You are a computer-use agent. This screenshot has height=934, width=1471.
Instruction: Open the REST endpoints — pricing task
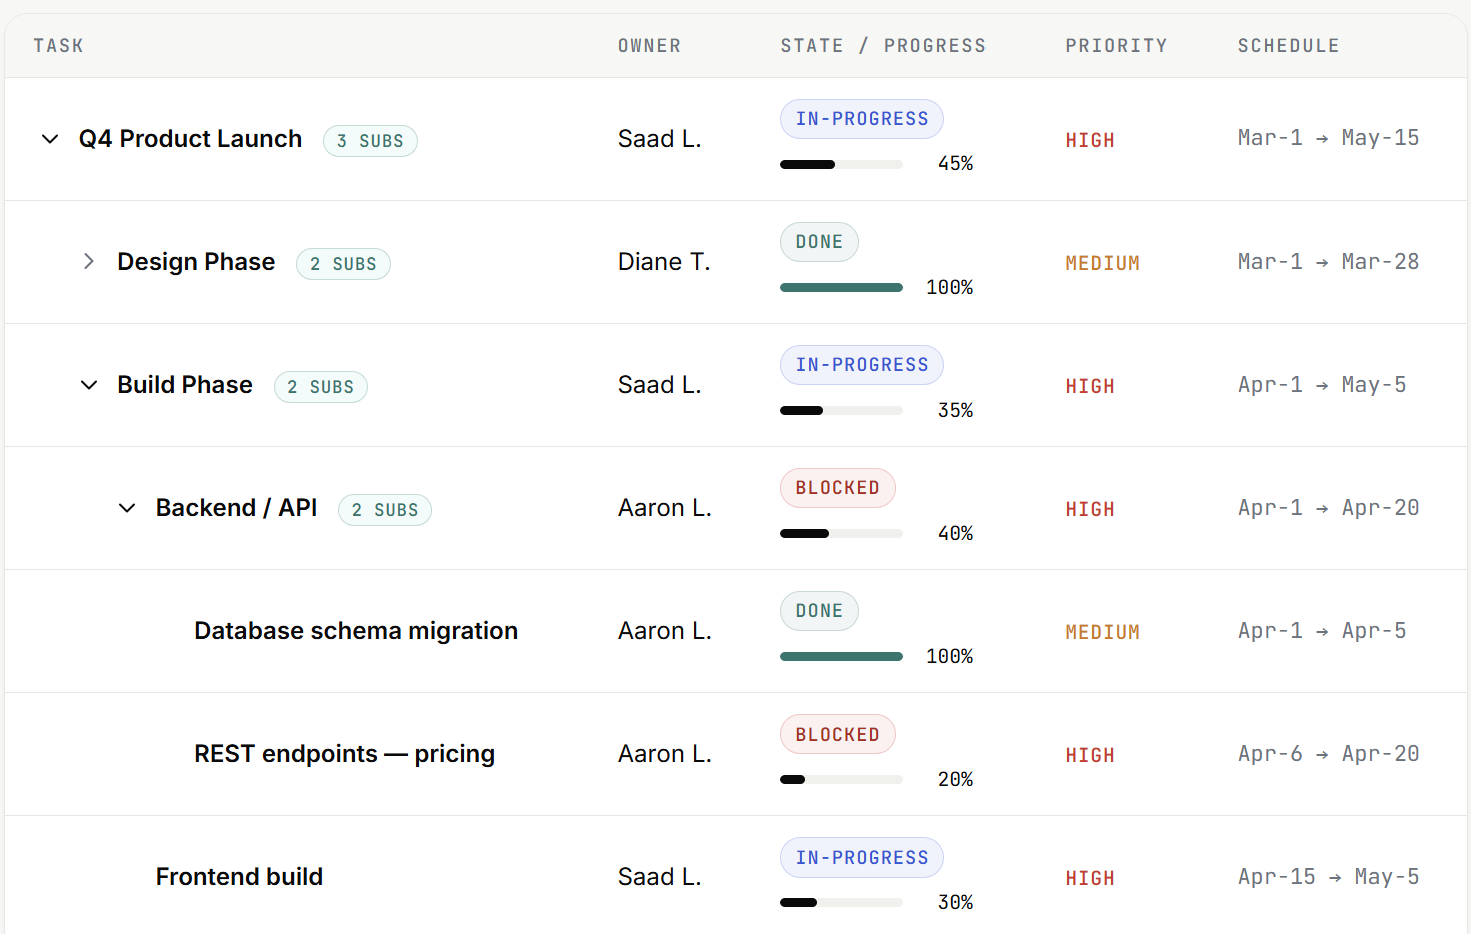(344, 754)
